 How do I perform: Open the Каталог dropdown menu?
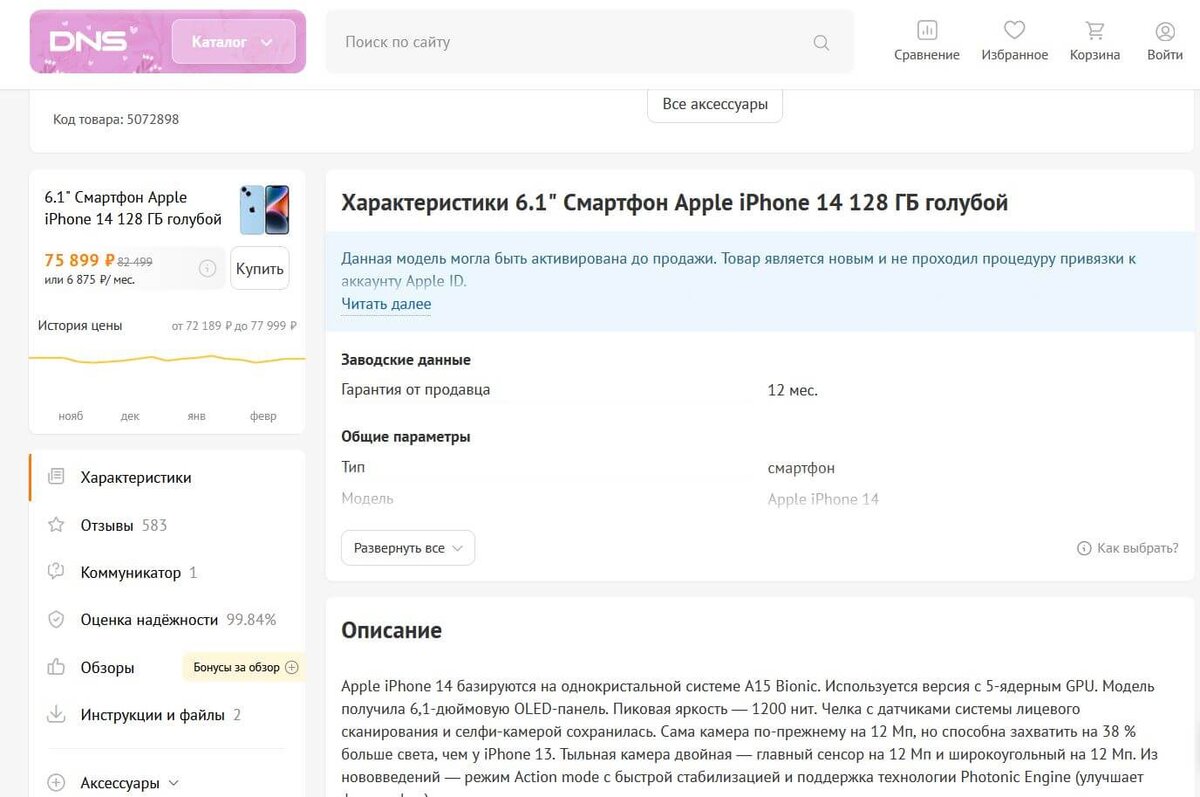(233, 42)
